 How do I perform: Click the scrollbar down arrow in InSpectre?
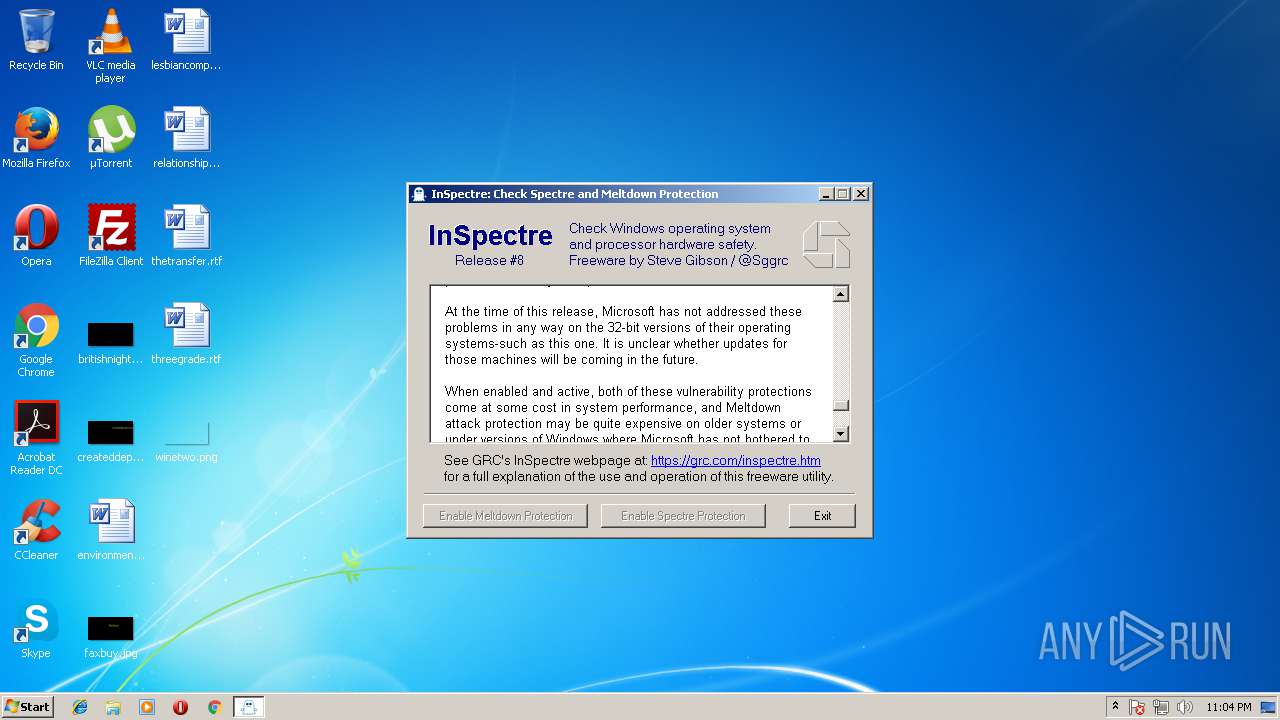pos(841,434)
